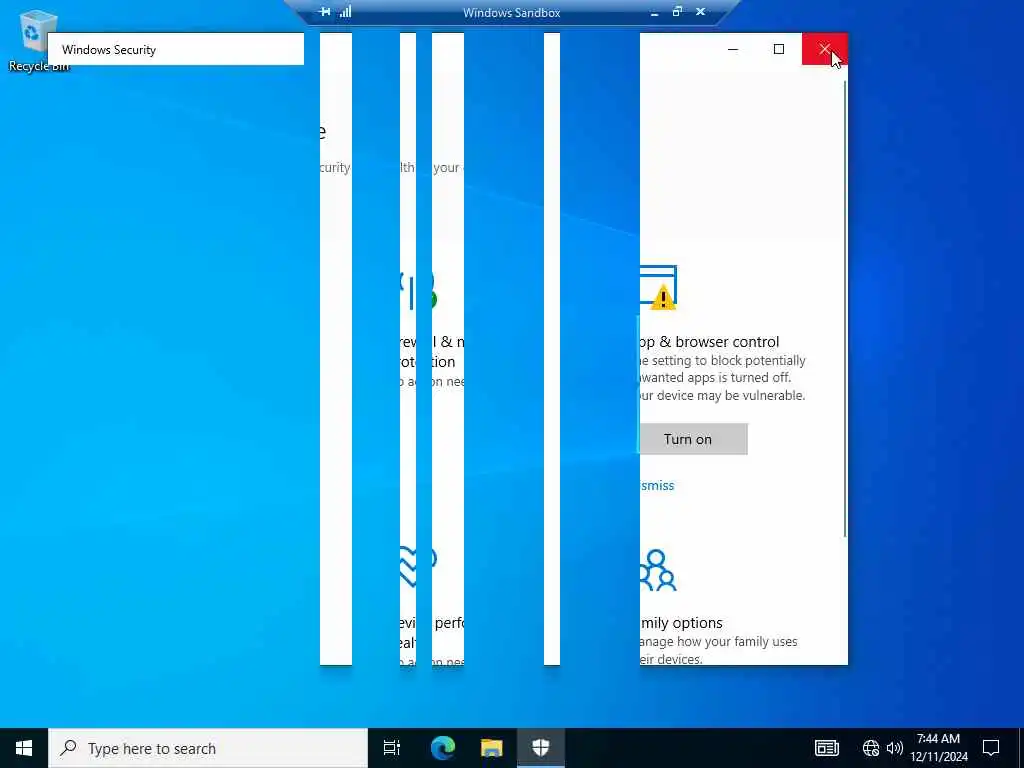Open the Family options heading

click(x=681, y=622)
